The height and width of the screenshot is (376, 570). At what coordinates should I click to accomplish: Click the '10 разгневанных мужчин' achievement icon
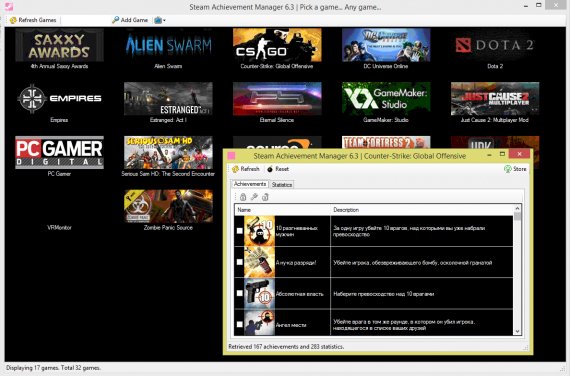pyautogui.click(x=259, y=231)
